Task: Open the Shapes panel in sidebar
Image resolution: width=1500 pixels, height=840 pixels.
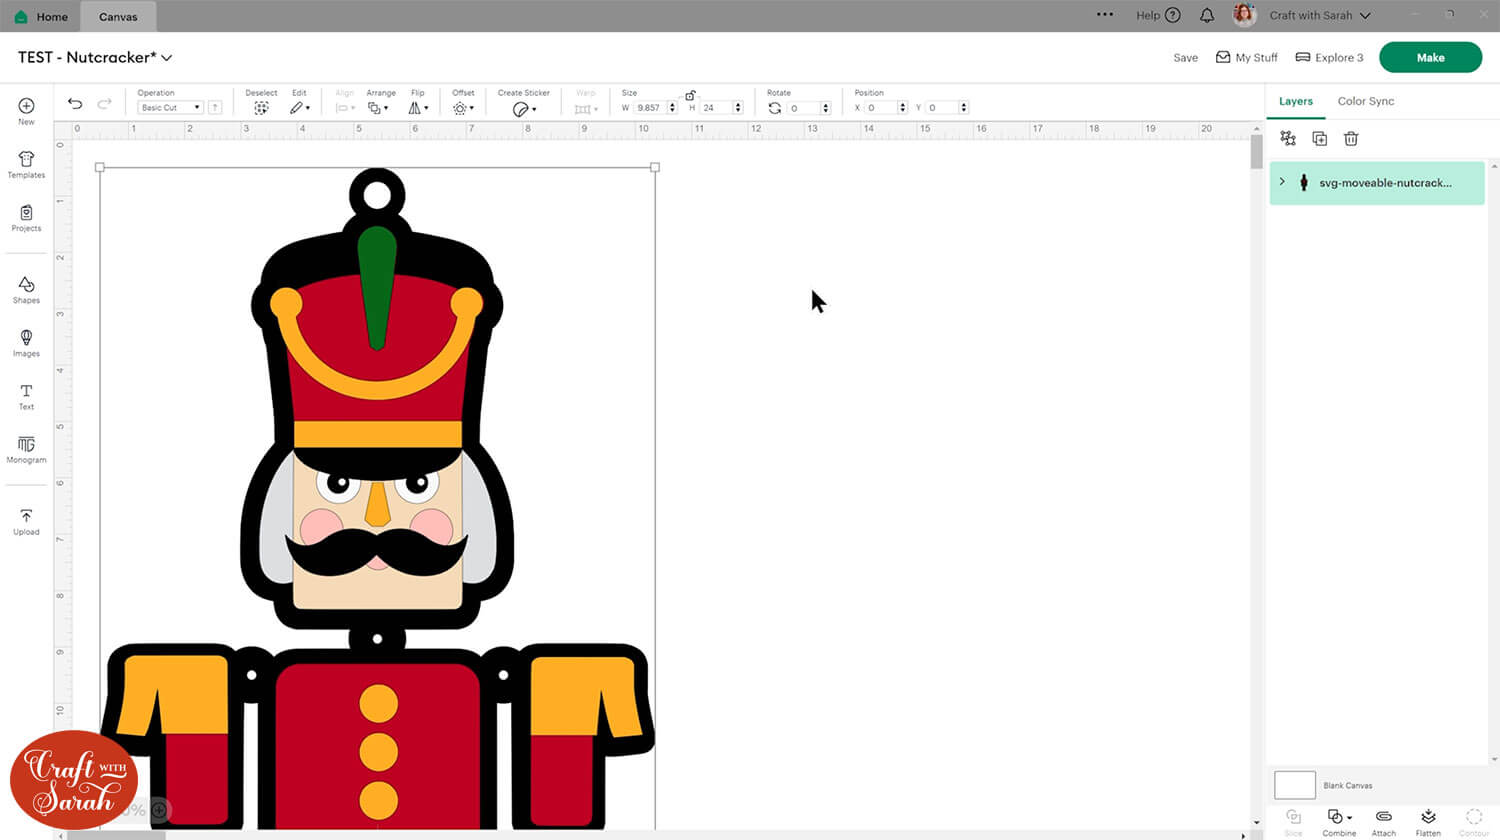Action: point(26,289)
